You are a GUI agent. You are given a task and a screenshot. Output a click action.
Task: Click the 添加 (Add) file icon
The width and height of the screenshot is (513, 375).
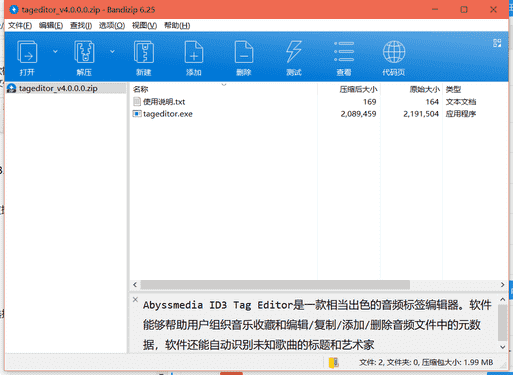pyautogui.click(x=194, y=52)
